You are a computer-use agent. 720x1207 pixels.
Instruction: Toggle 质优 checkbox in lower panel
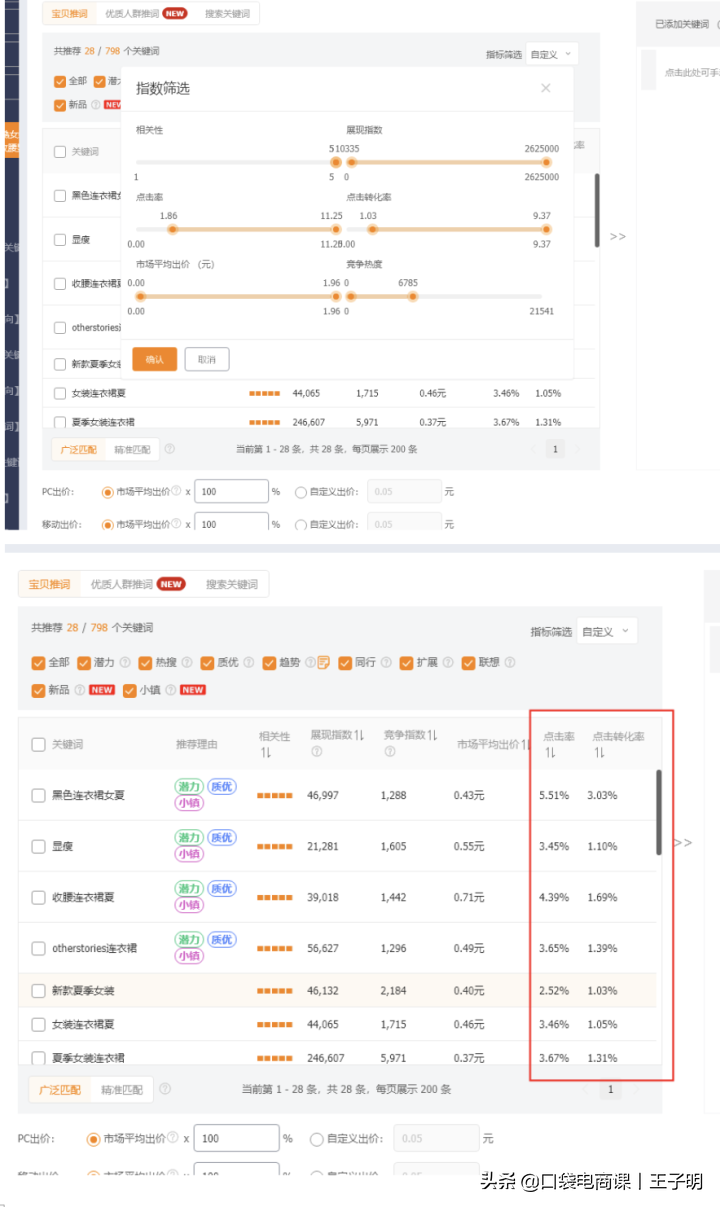pos(208,663)
